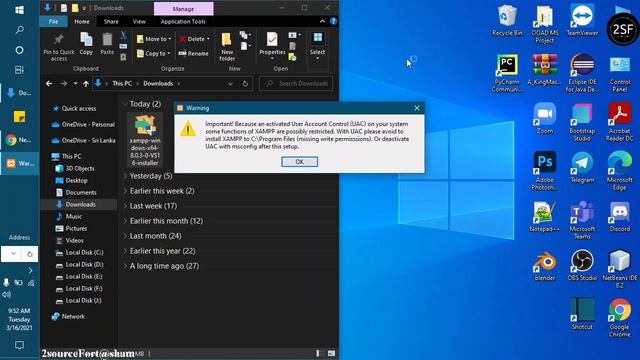640x360 pixels.
Task: Open the Properties ribbon button
Action: [272, 46]
